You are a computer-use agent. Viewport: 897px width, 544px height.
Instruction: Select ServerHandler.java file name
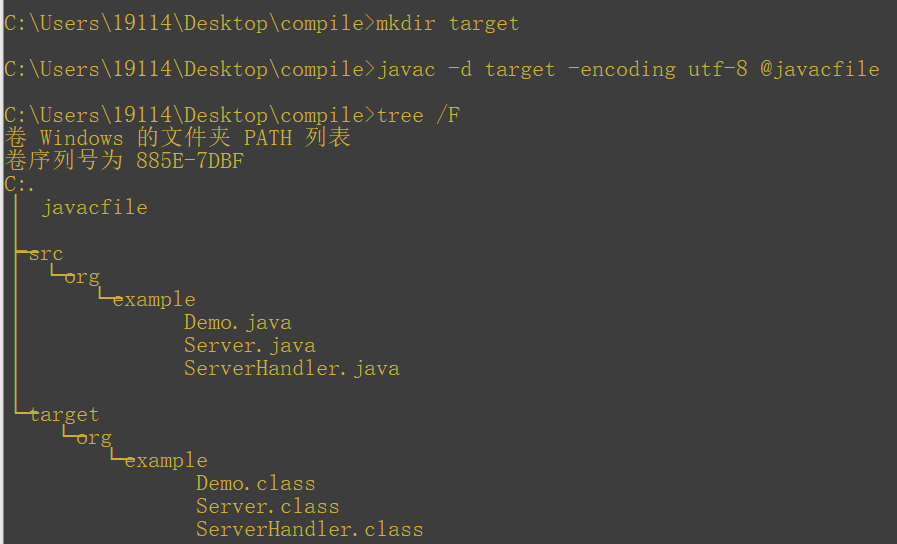292,368
